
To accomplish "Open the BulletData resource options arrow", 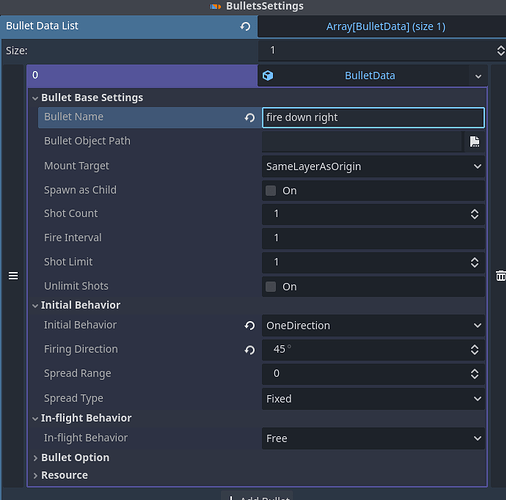I will (x=478, y=76).
